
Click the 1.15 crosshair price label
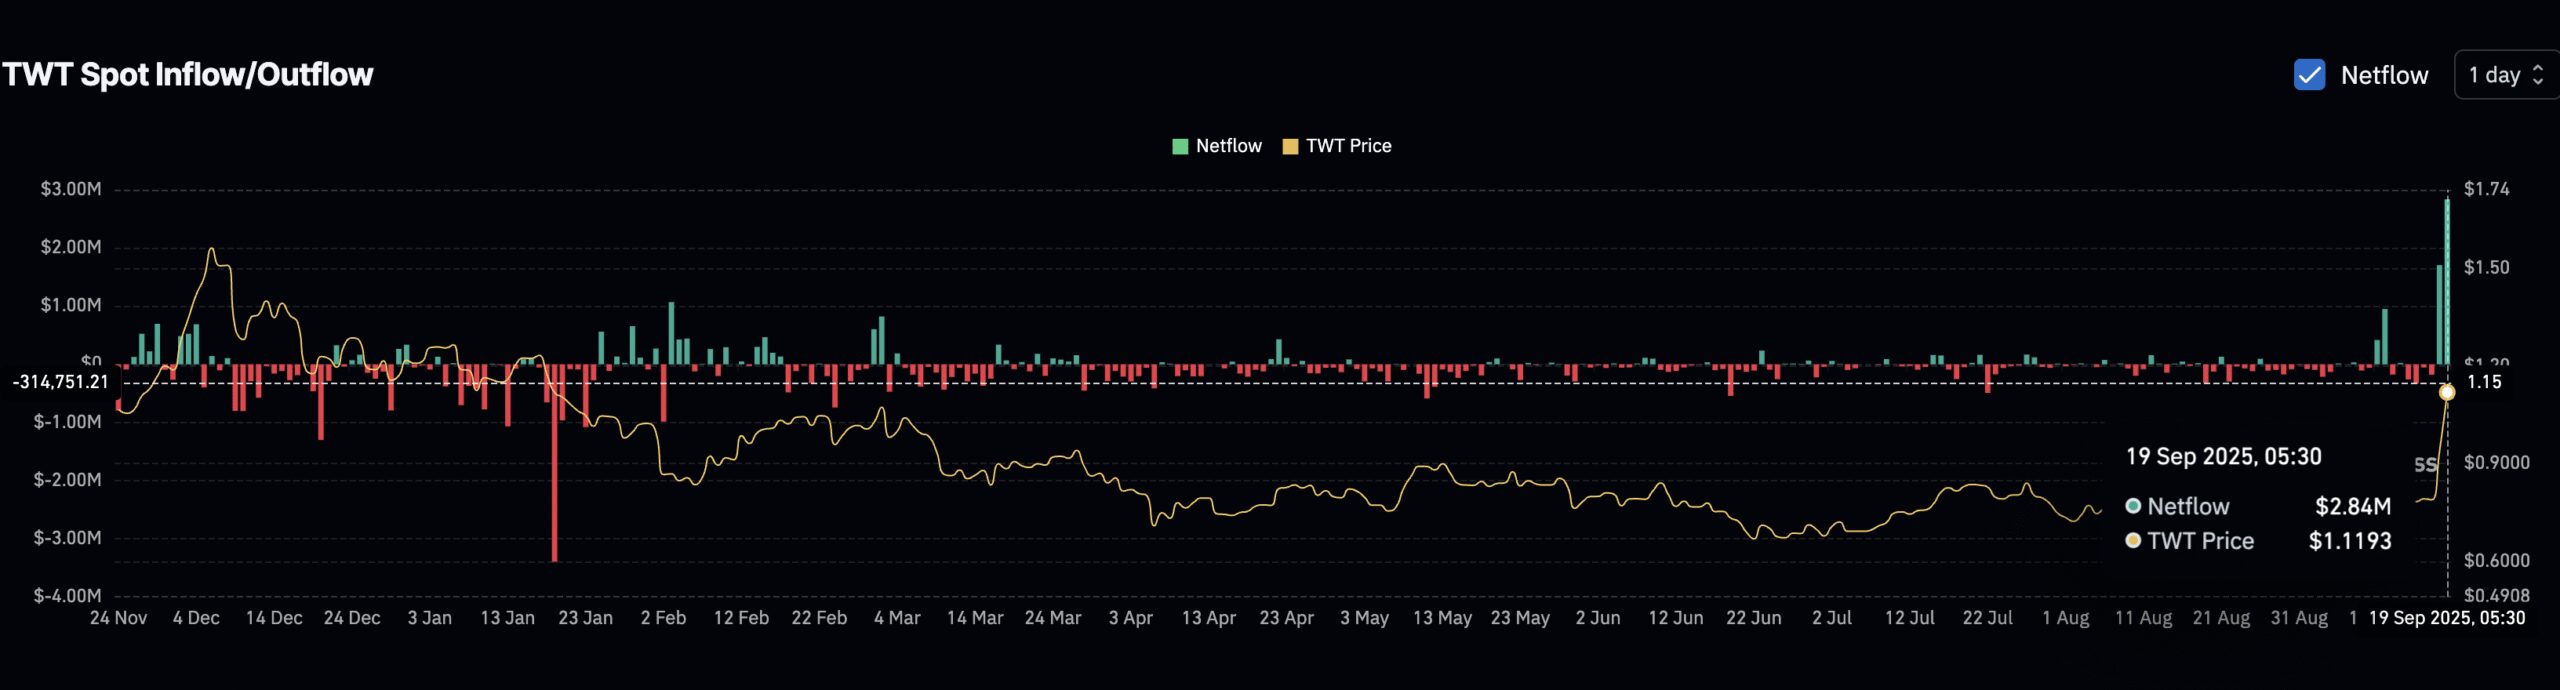(x=2484, y=382)
